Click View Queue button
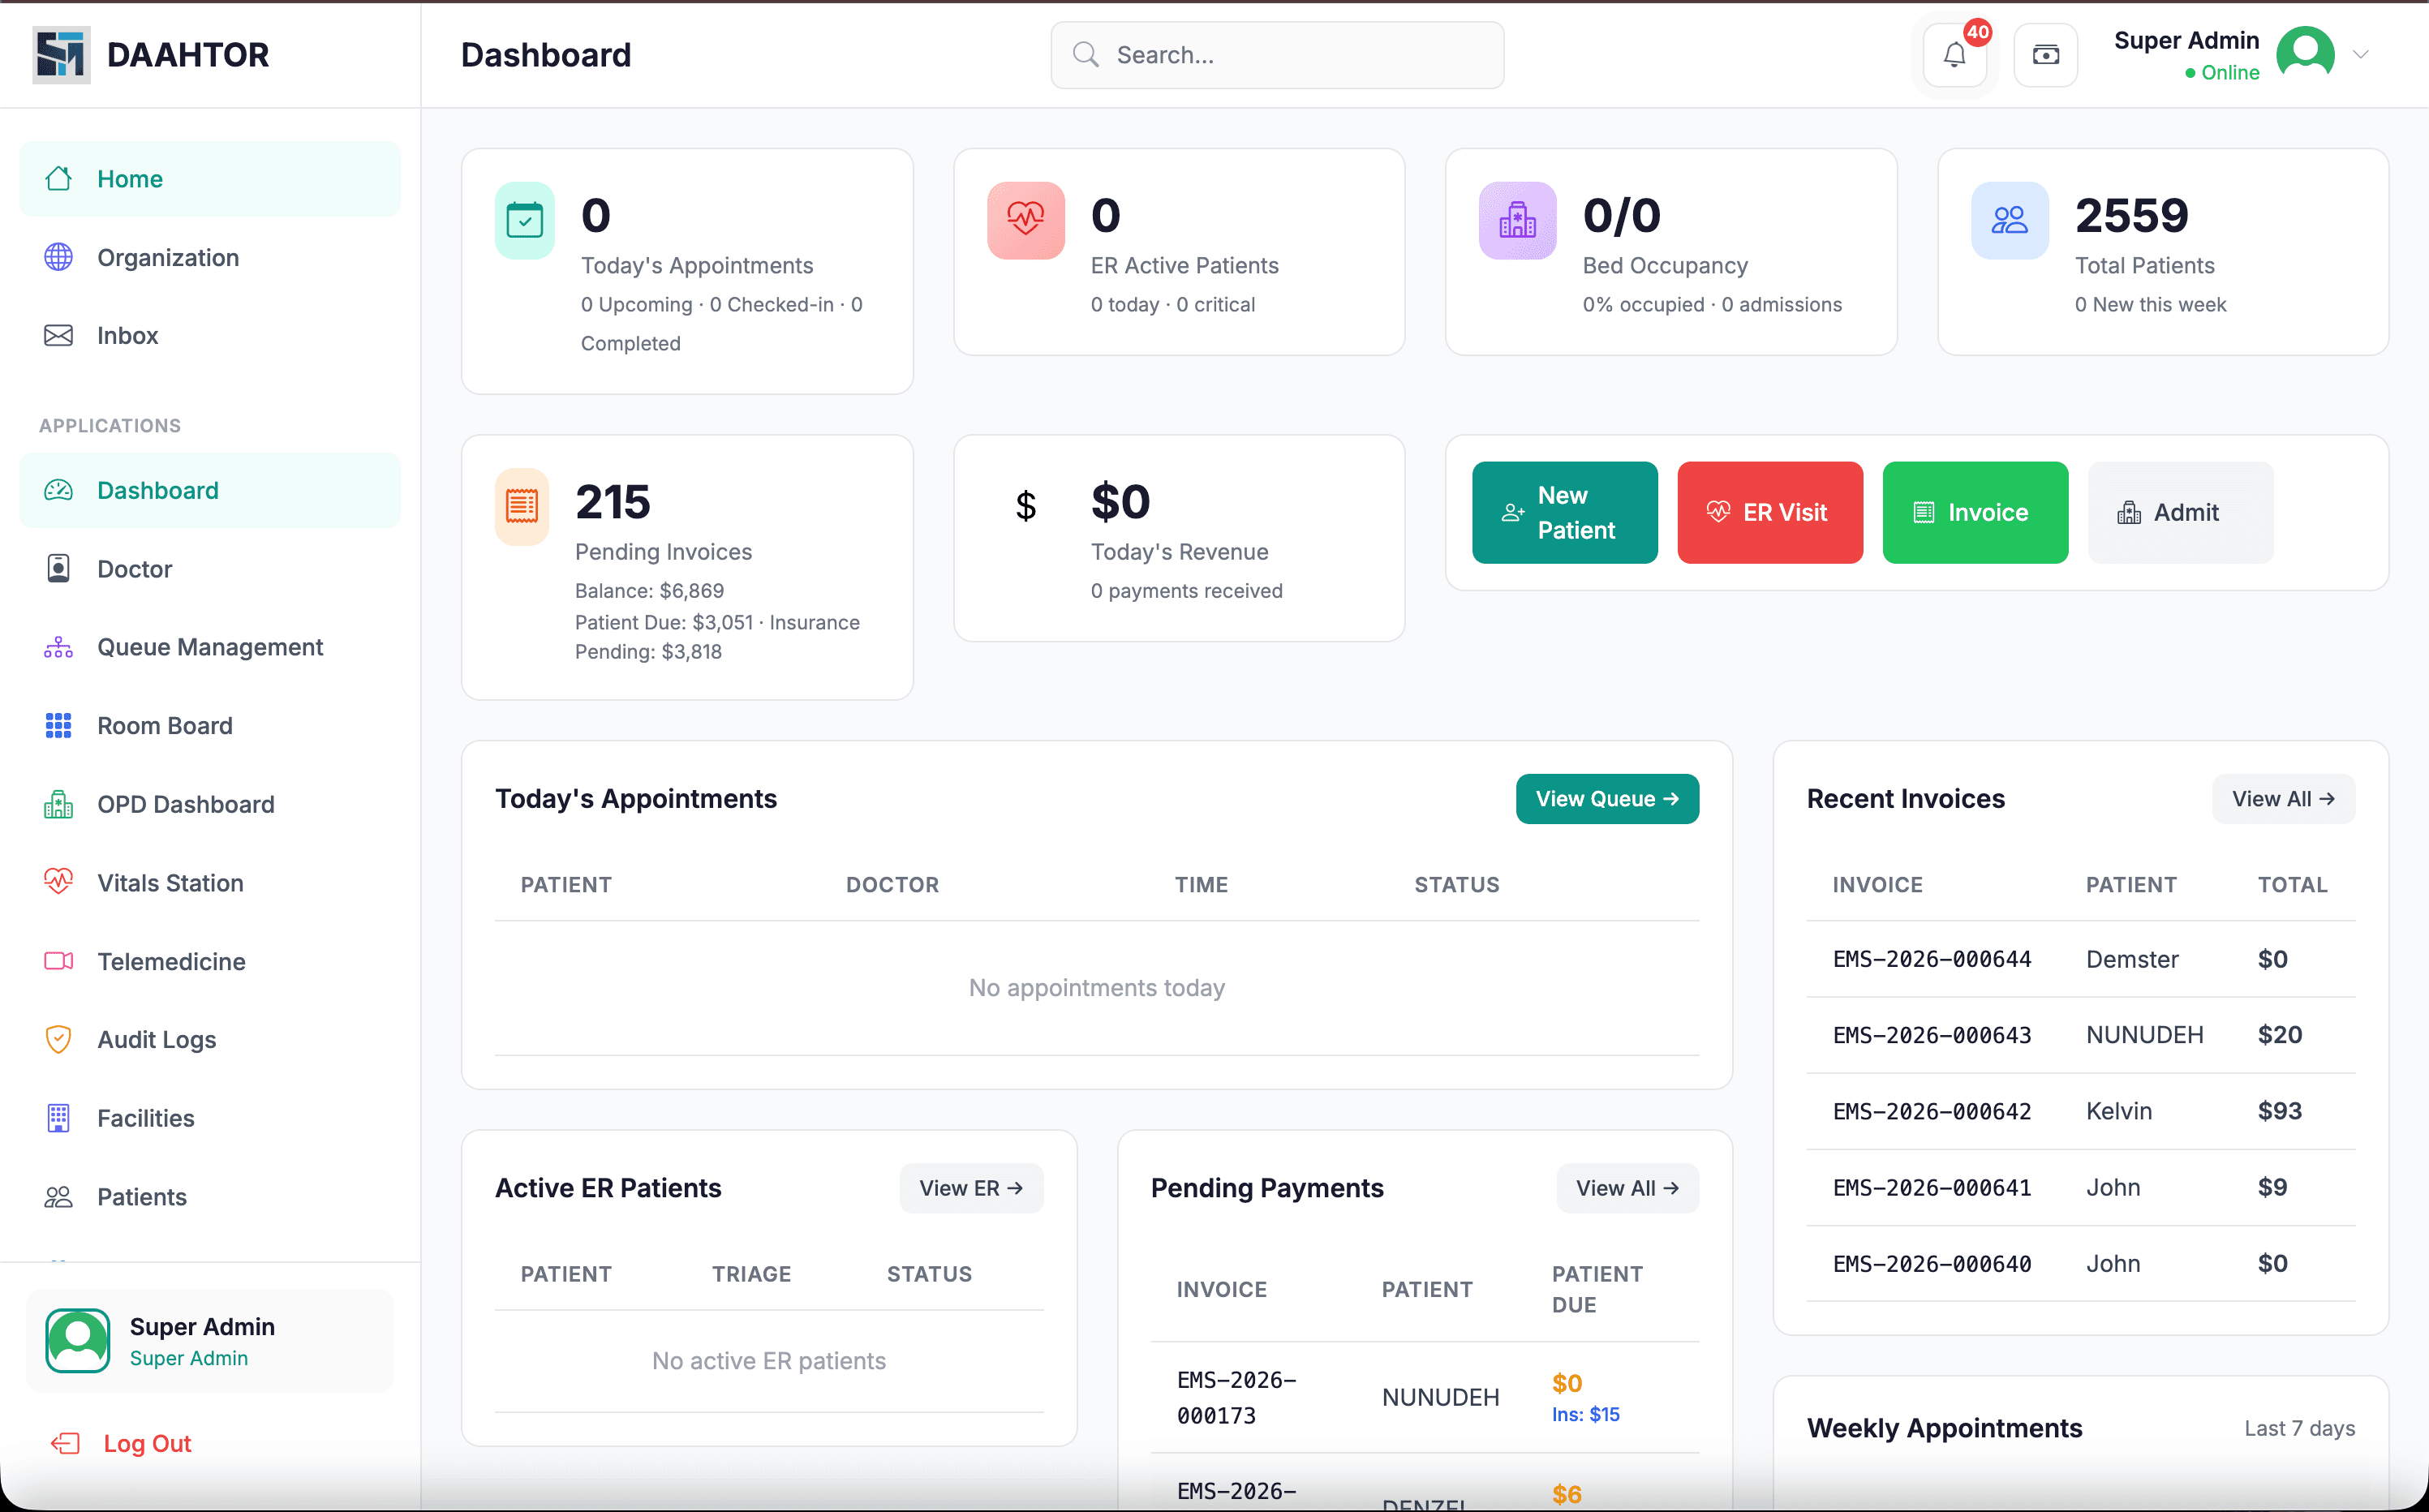This screenshot has width=2429, height=1512. [x=1606, y=799]
